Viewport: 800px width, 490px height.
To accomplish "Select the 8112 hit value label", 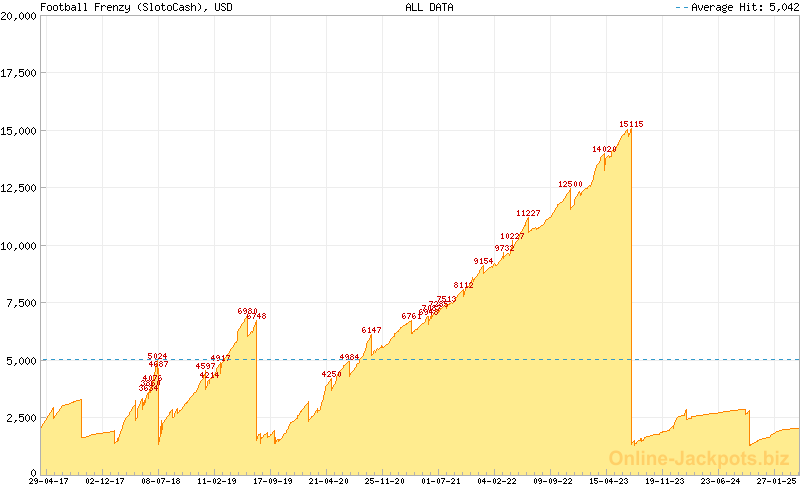I will pyautogui.click(x=463, y=285).
